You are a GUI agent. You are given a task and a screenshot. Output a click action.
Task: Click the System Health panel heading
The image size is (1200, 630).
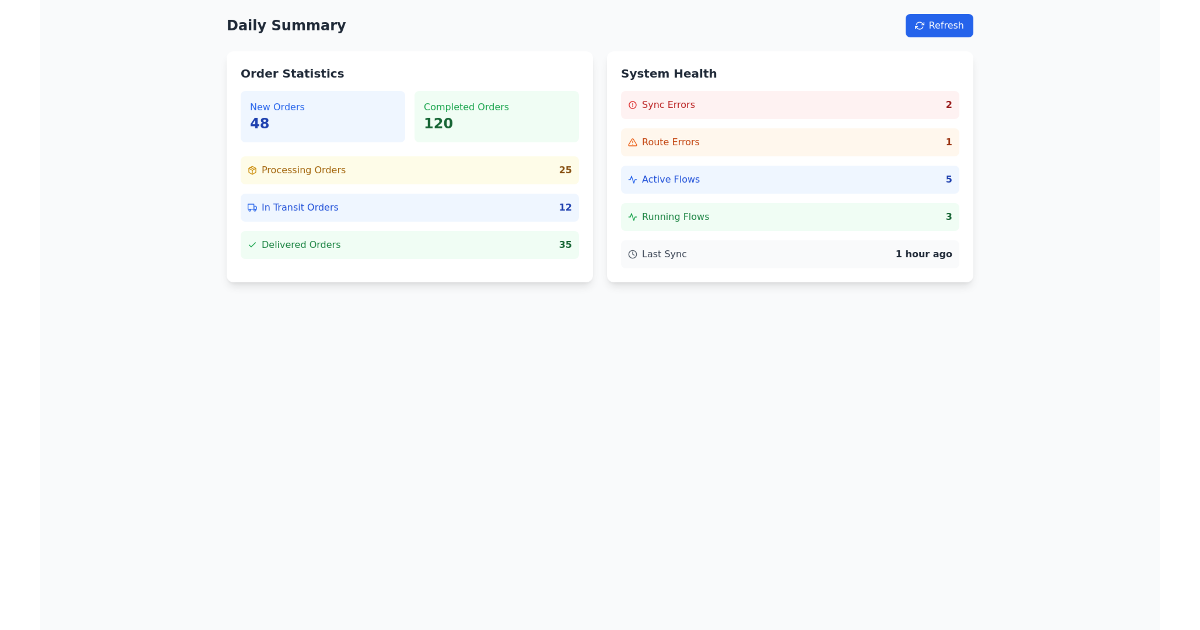click(x=668, y=73)
